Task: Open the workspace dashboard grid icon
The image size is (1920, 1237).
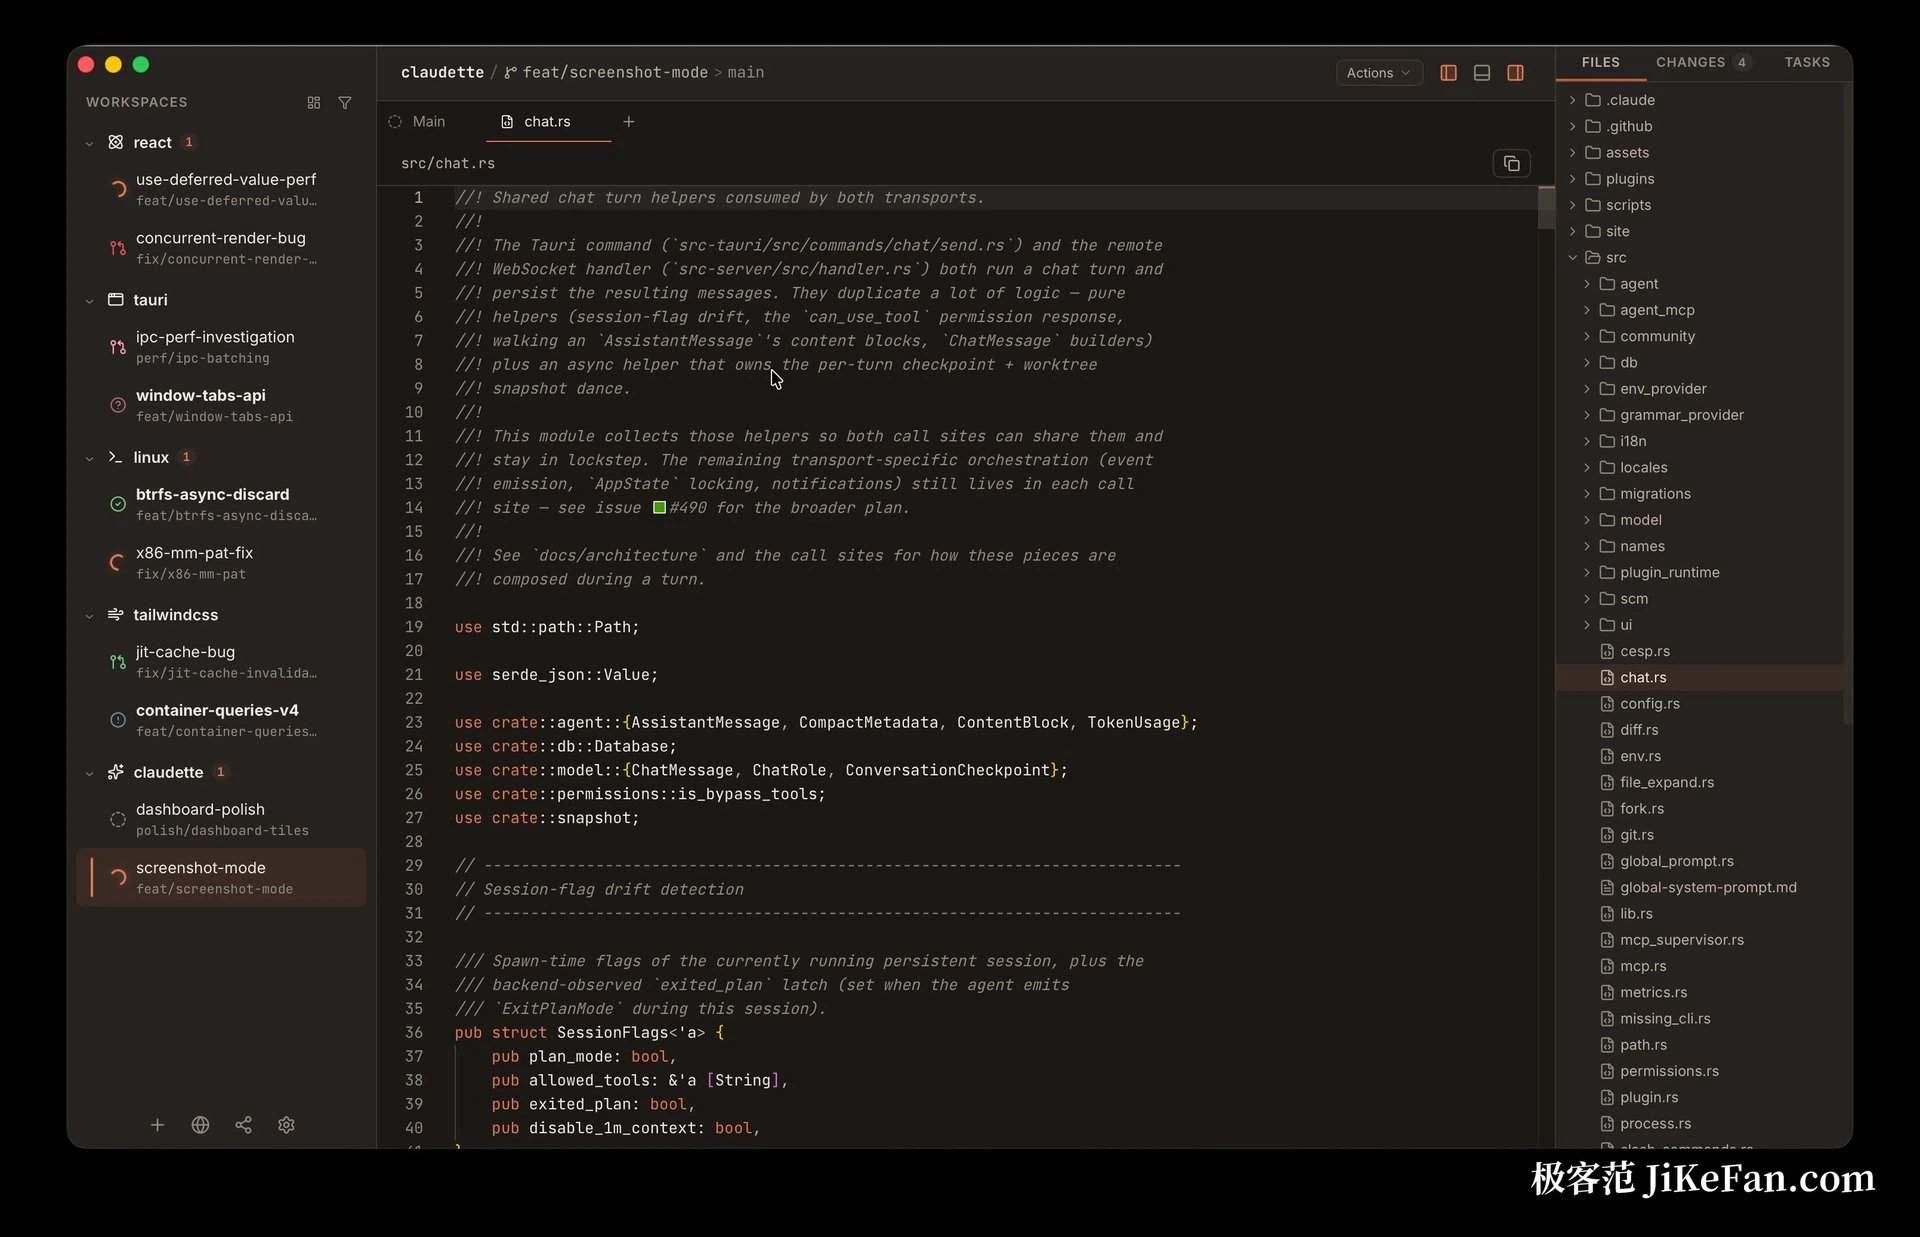Action: pyautogui.click(x=314, y=103)
